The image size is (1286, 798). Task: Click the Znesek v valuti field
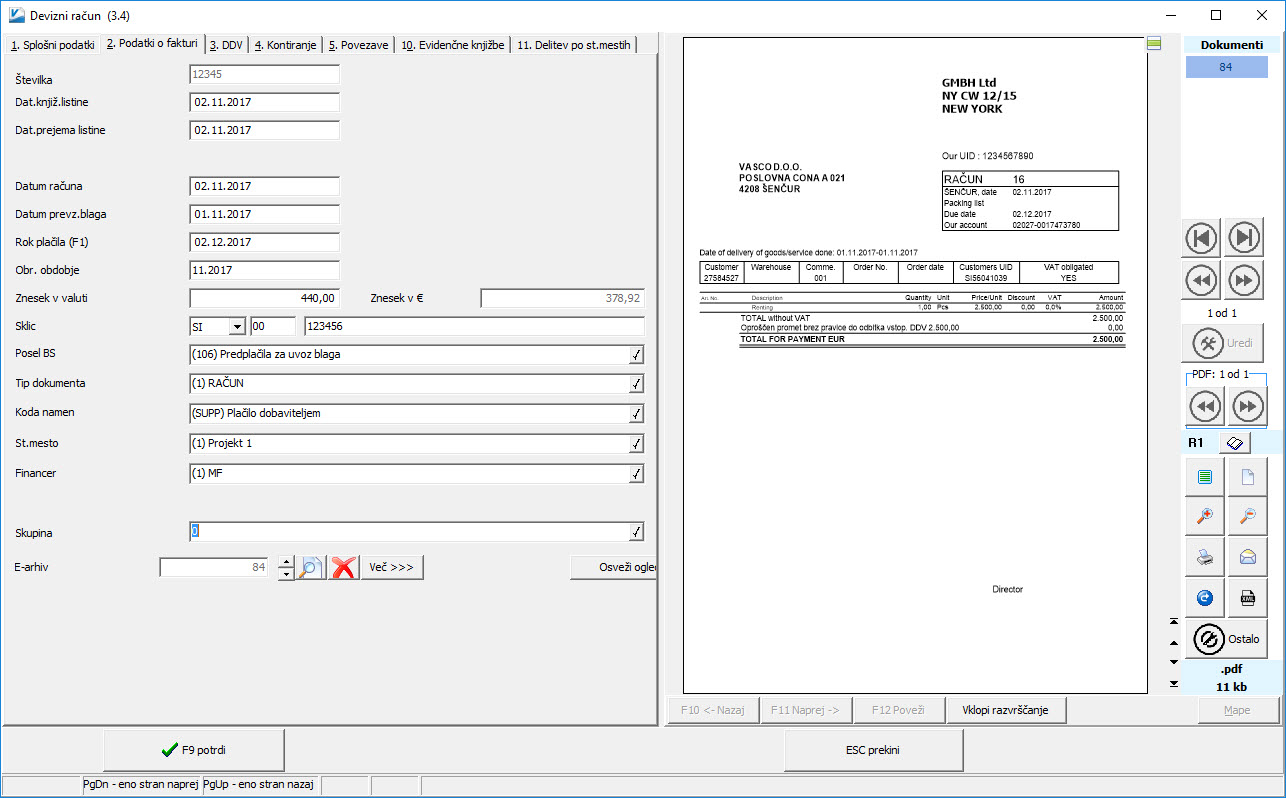pyautogui.click(x=264, y=298)
